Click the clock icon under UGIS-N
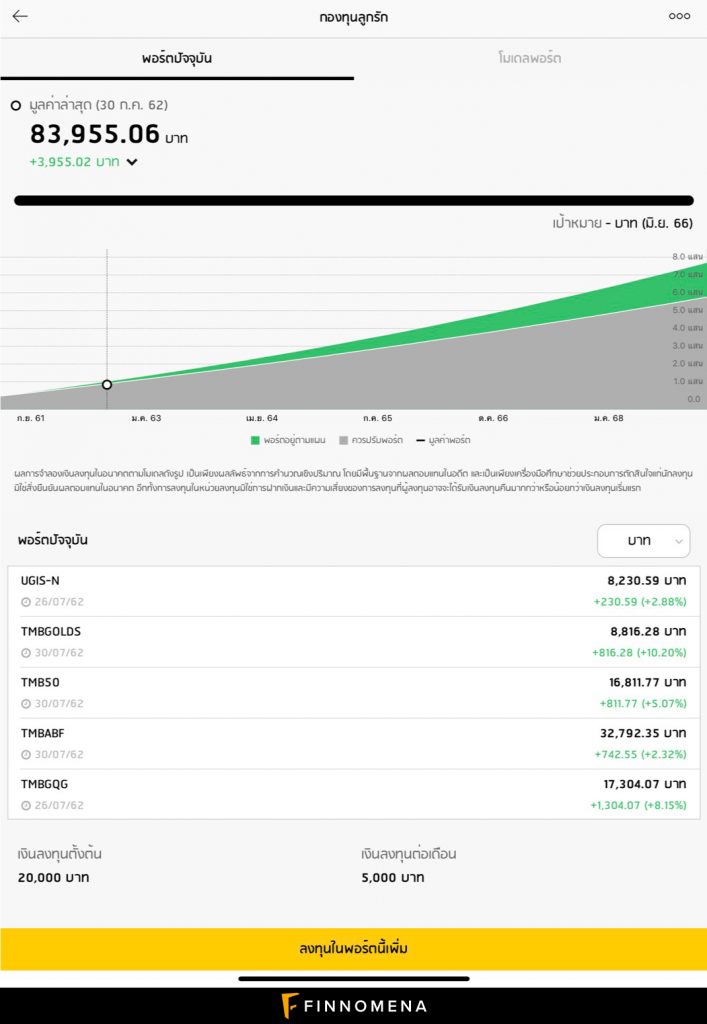The width and height of the screenshot is (707, 1024). pyautogui.click(x=26, y=602)
